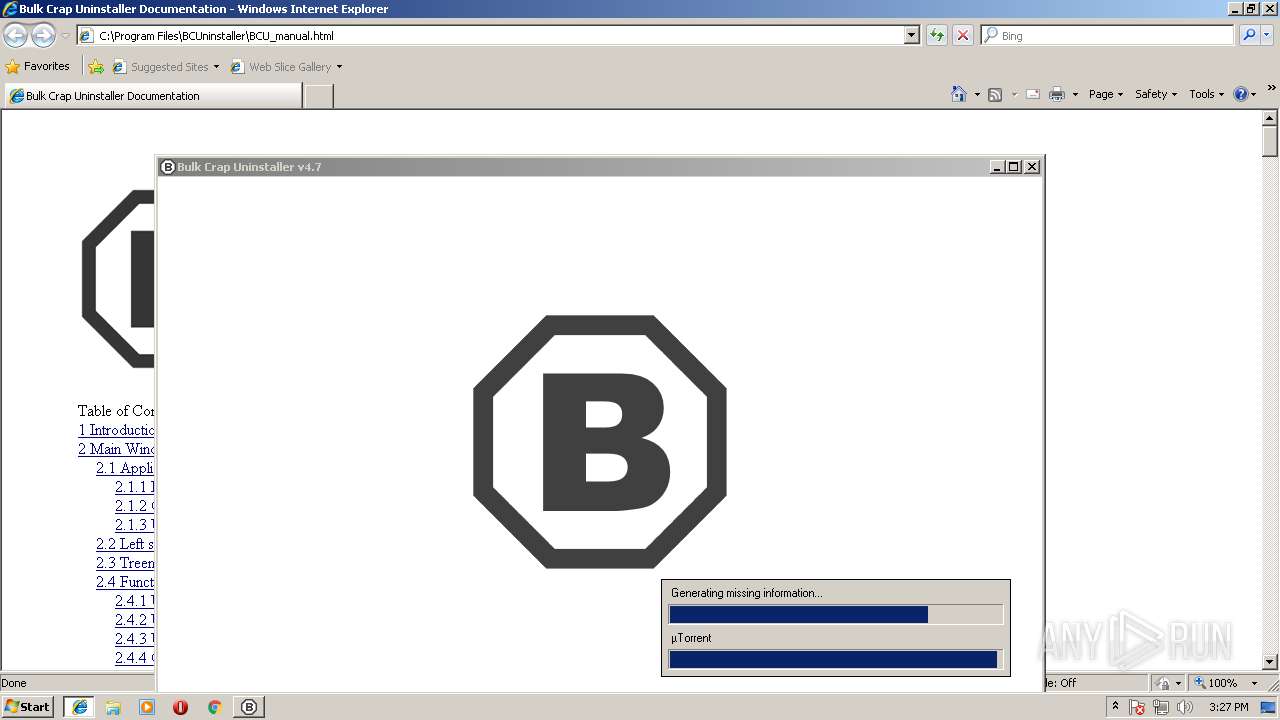Viewport: 1280px width, 720px height.
Task: Launch Windows Media Player from taskbar
Action: 147,707
